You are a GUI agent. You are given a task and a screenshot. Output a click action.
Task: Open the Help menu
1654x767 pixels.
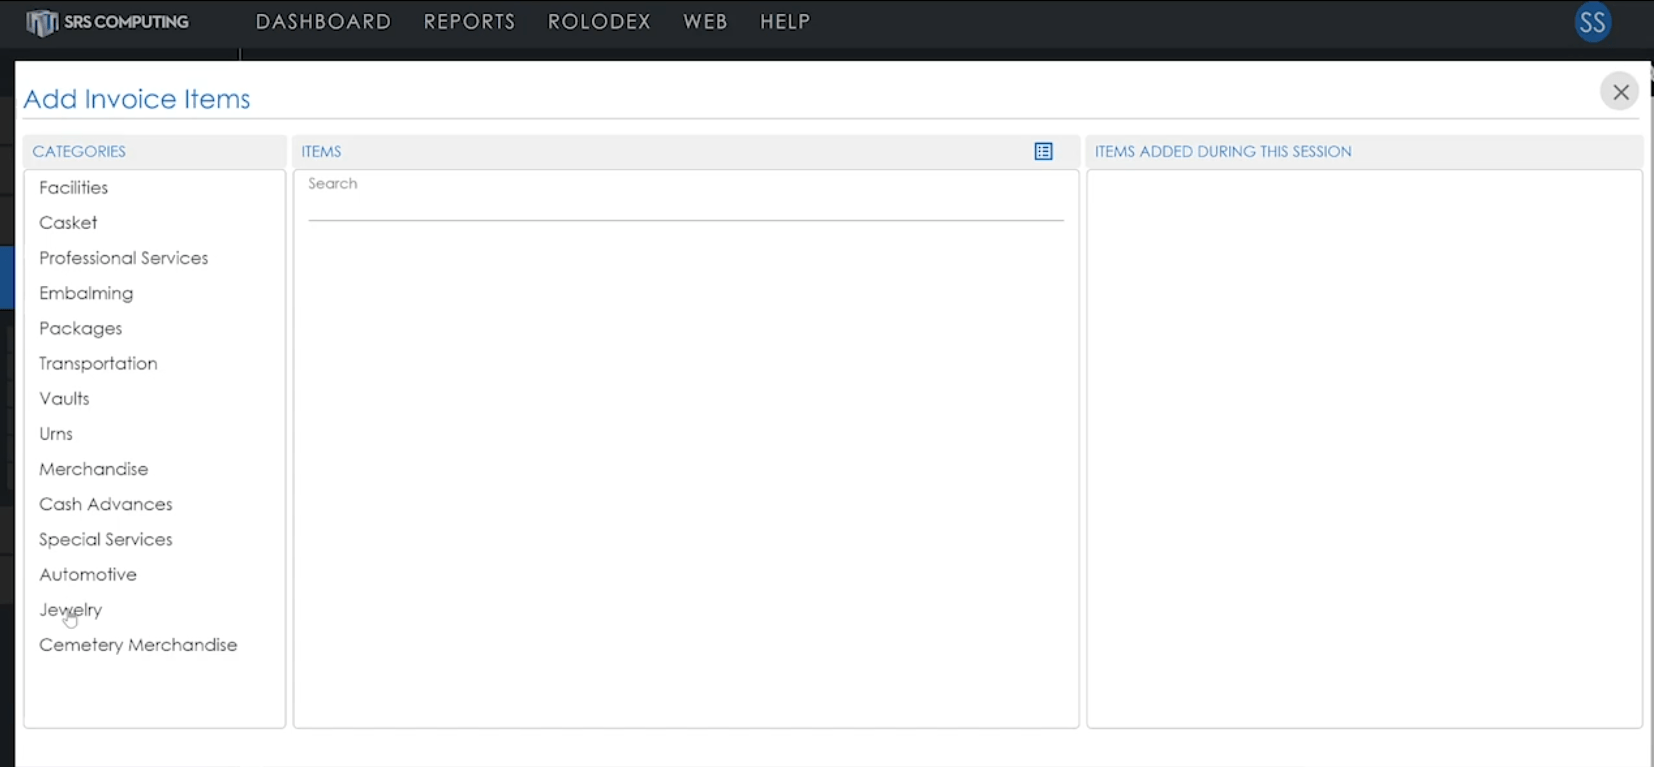tap(785, 22)
